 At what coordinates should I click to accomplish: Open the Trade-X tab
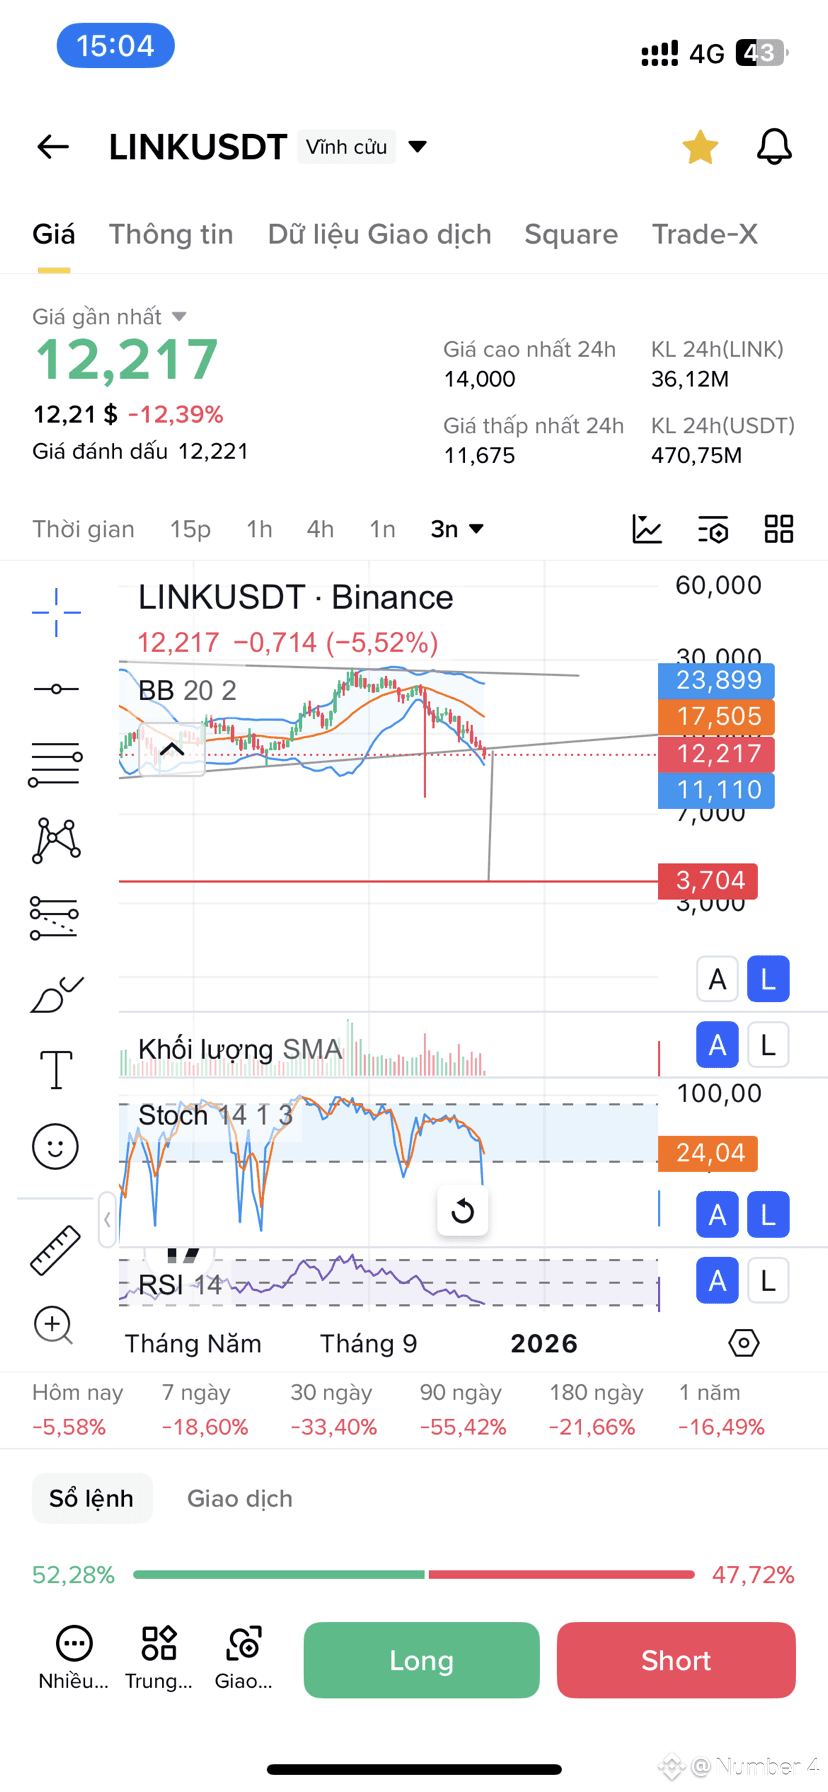click(705, 234)
